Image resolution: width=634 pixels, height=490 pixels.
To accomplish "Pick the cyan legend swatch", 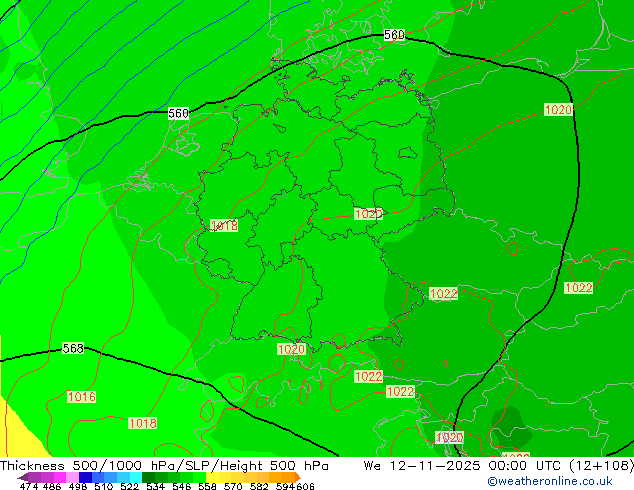I will click(135, 477).
